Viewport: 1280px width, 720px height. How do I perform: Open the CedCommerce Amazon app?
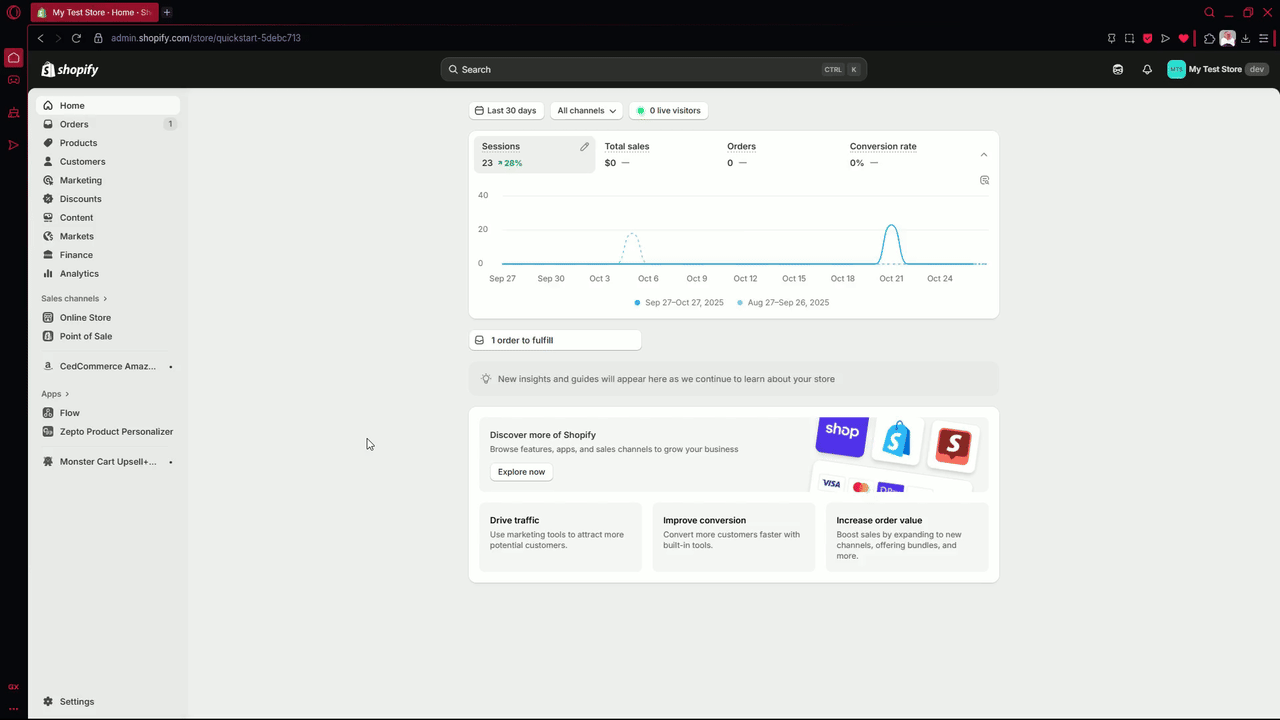(108, 366)
